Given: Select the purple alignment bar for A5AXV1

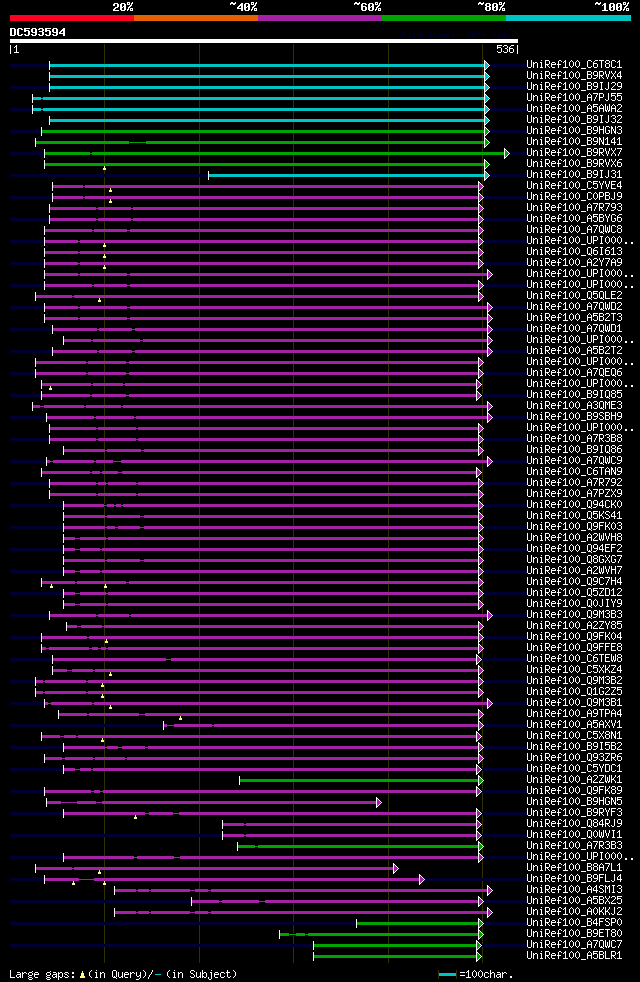Looking at the screenshot, I should point(323,726).
